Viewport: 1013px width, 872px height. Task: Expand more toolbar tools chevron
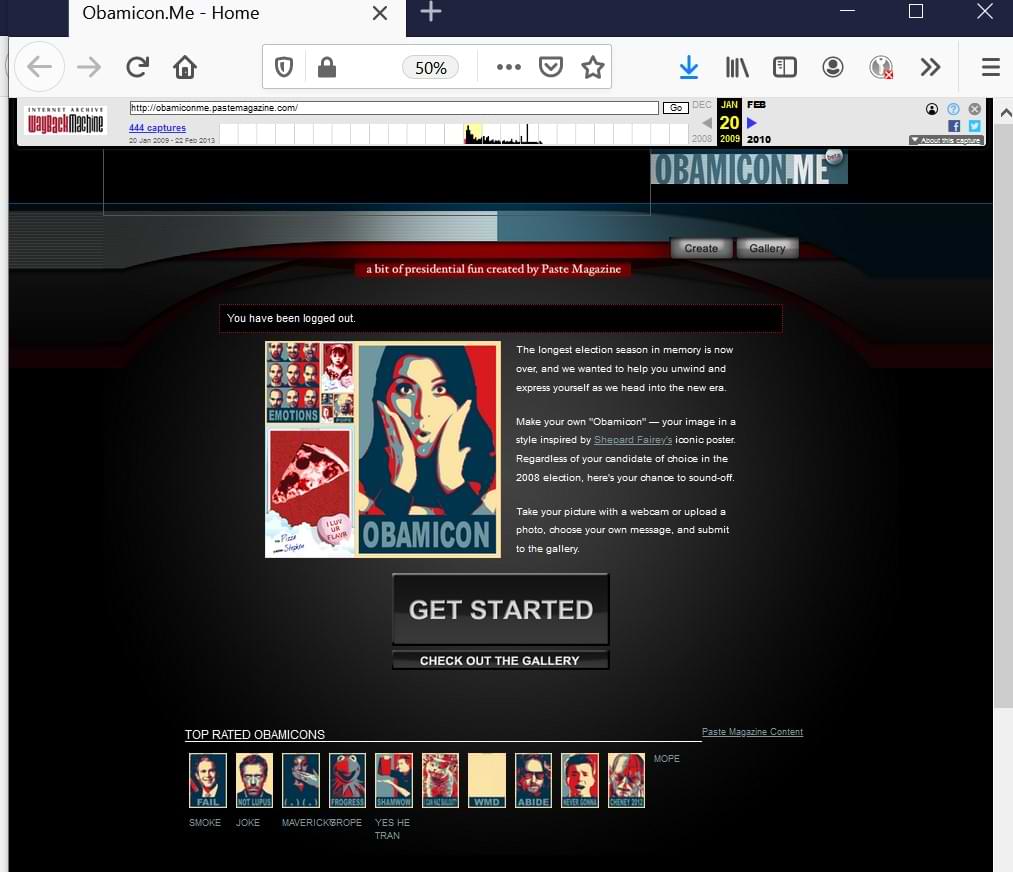point(930,67)
